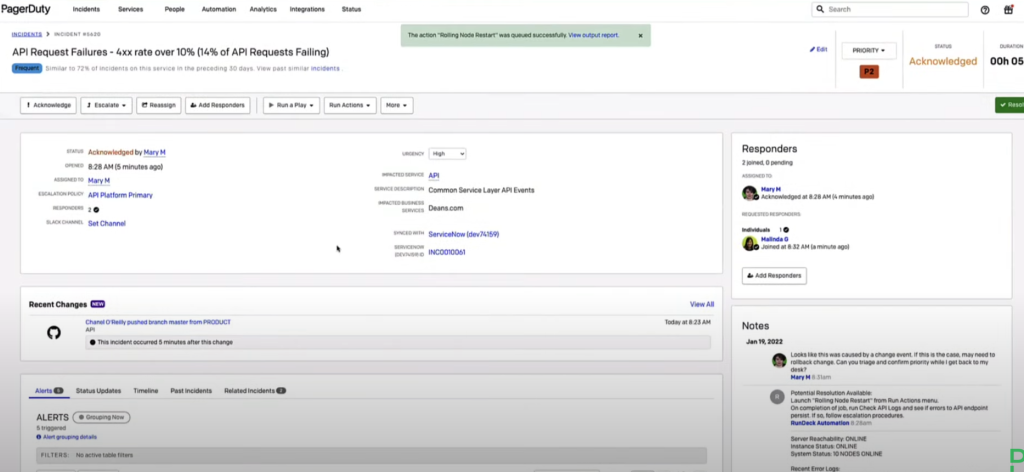Click the RunDeck Automation note avatar
This screenshot has width=1024, height=472.
[x=776, y=396]
